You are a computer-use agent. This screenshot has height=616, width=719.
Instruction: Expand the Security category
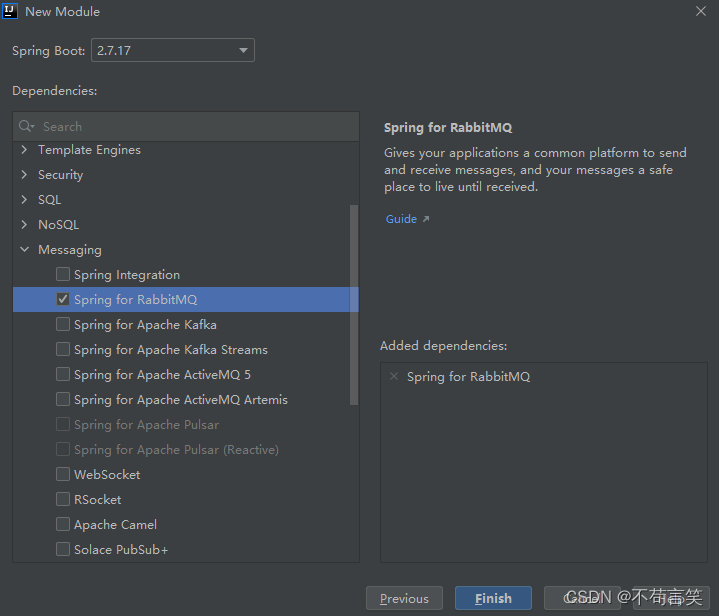tap(24, 175)
